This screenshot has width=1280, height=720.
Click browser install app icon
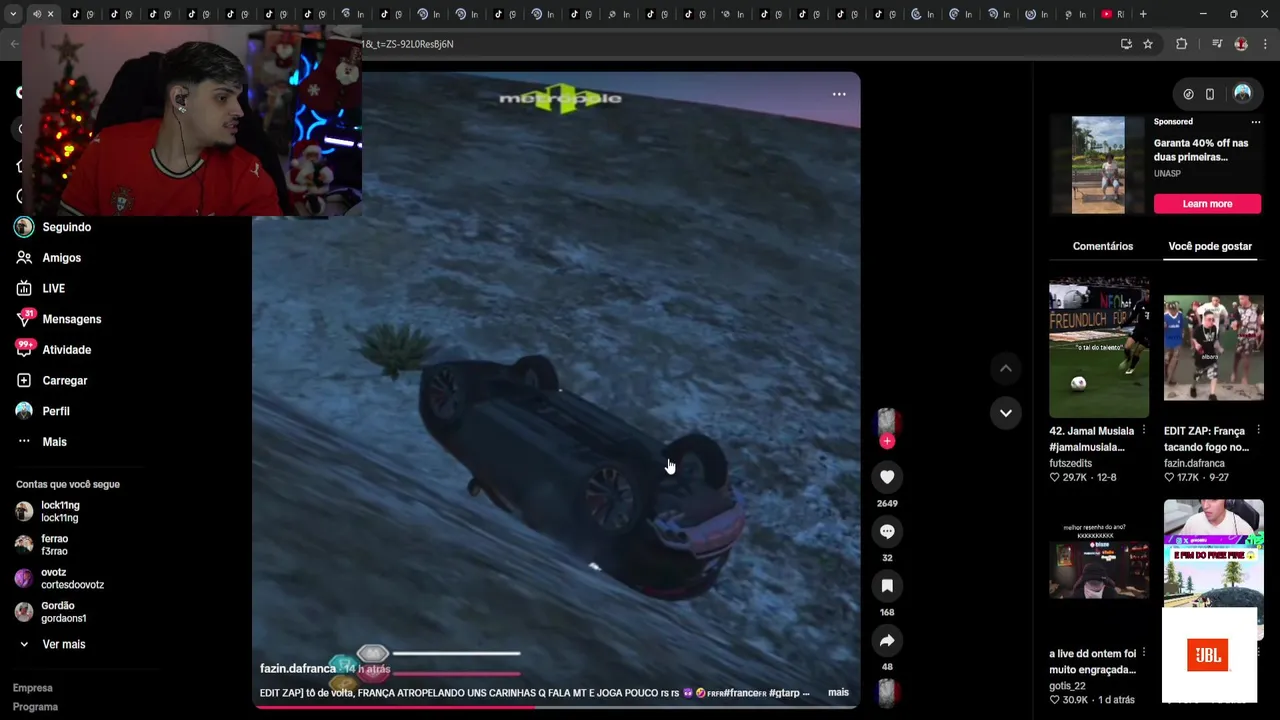tap(1126, 44)
